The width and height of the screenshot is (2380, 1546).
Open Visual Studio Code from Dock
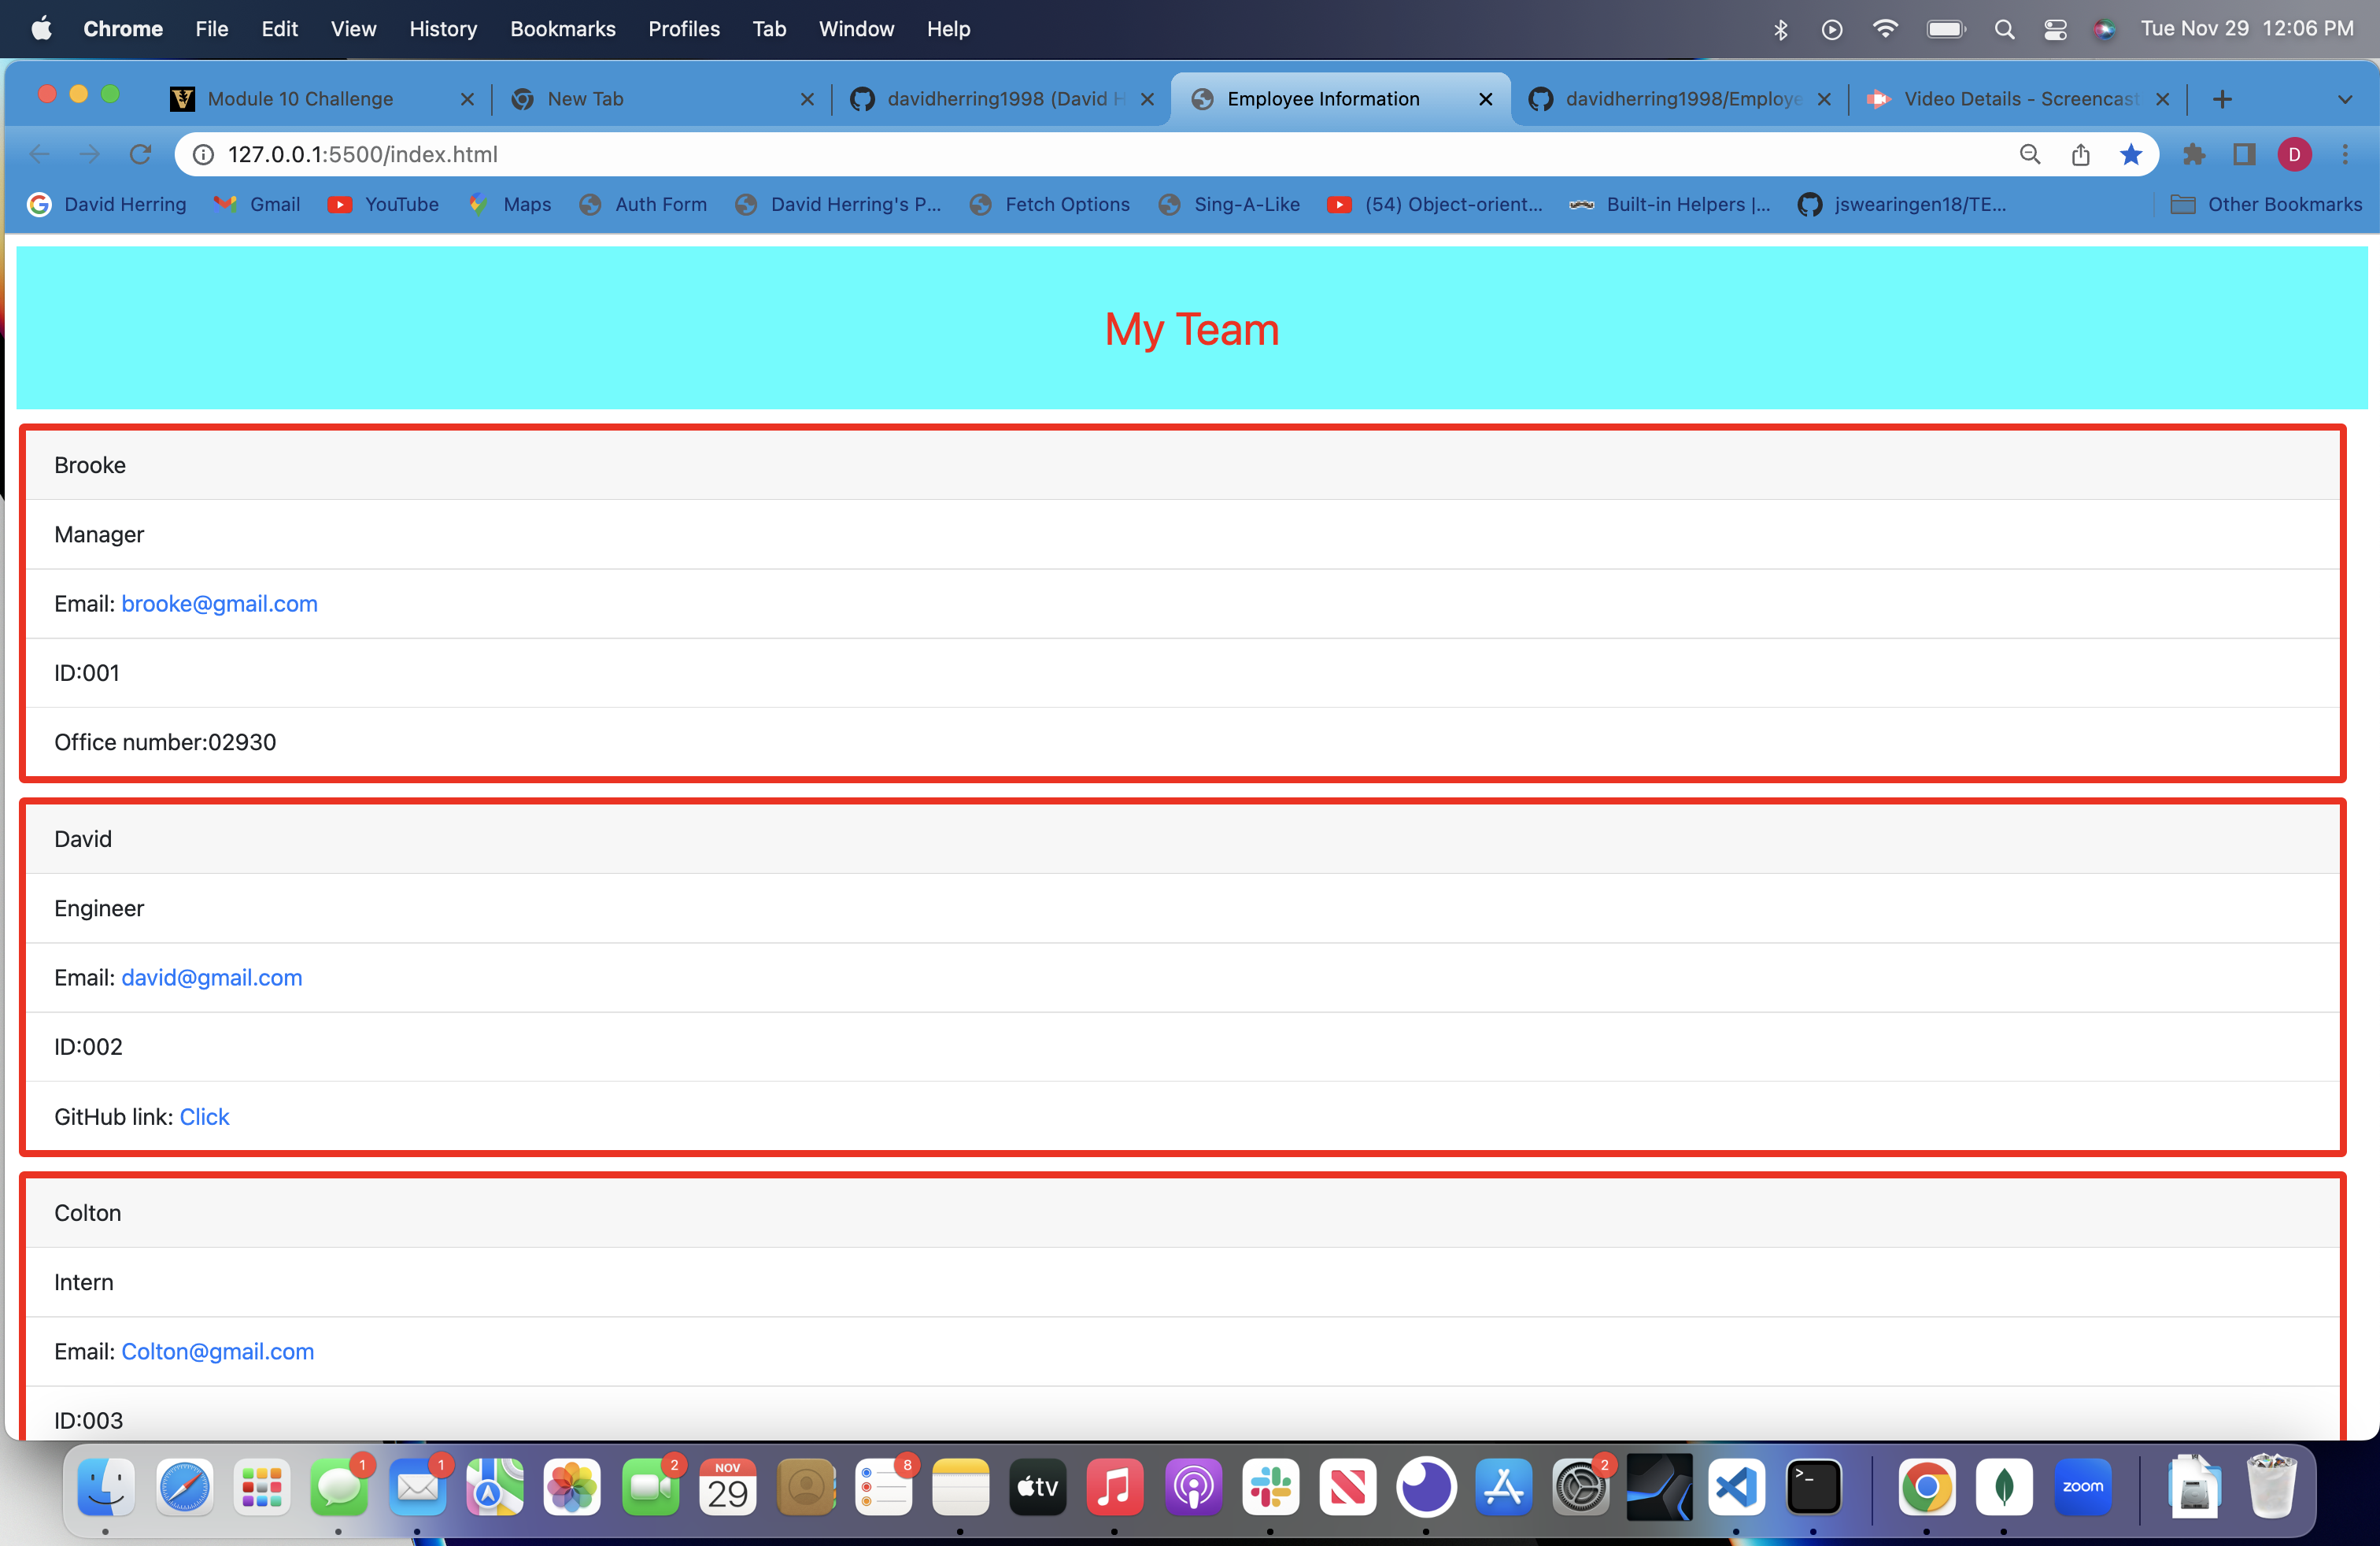(1736, 1487)
